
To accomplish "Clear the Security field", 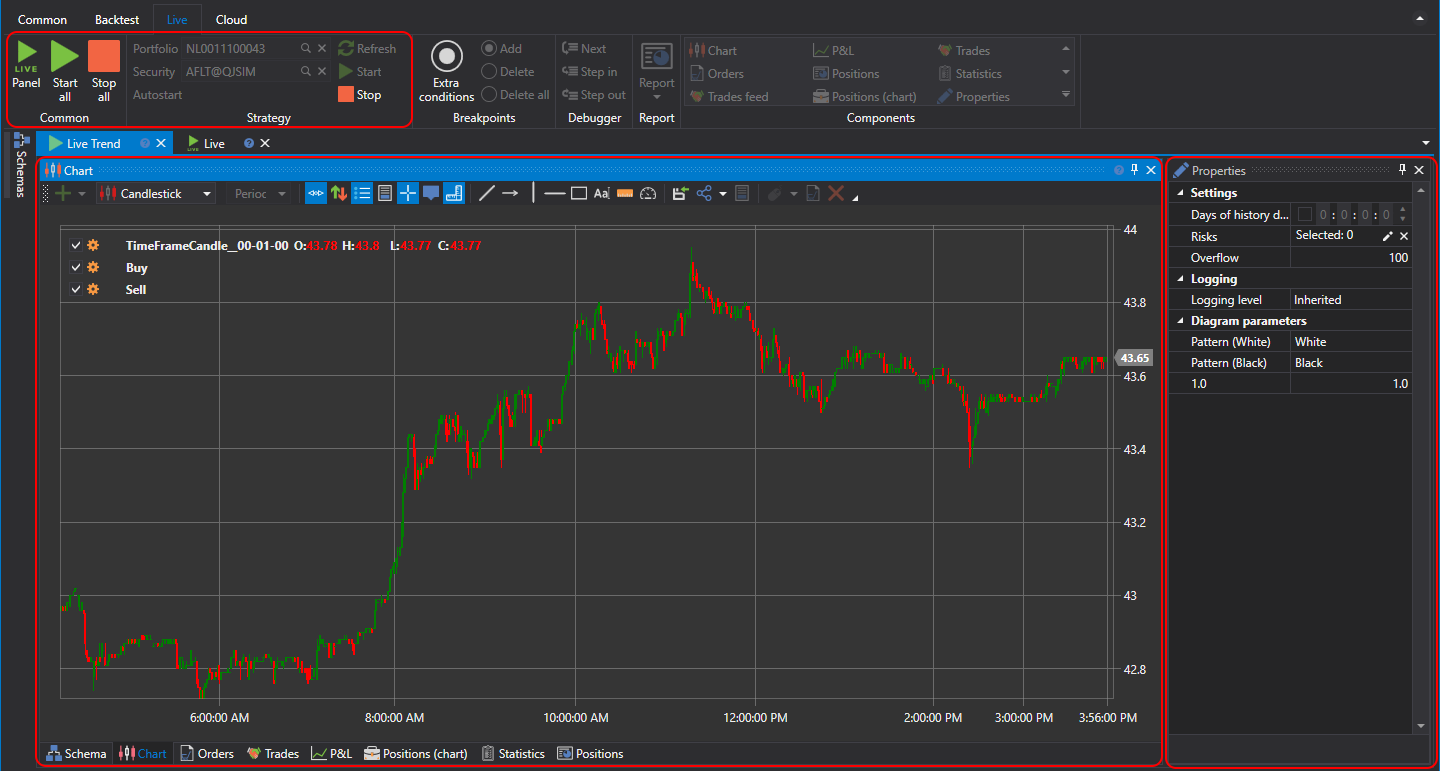I will (322, 72).
